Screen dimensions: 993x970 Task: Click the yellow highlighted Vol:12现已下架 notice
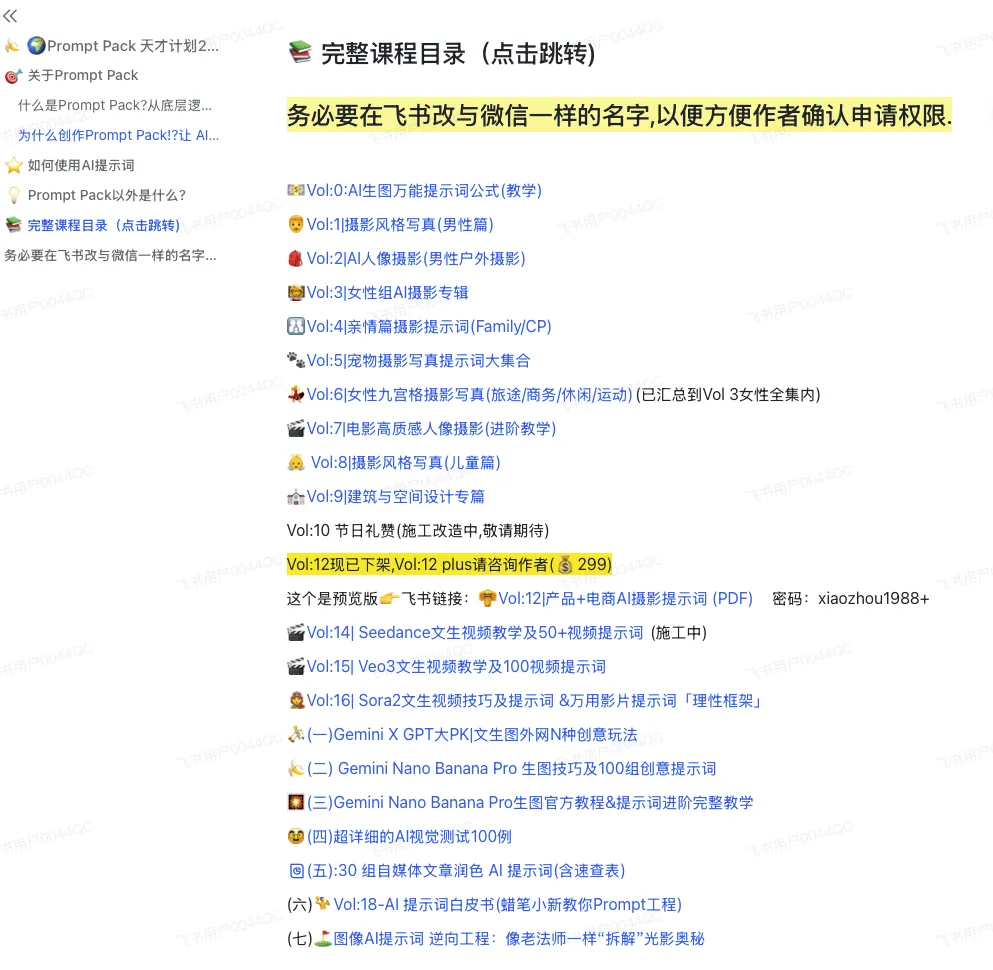448,565
